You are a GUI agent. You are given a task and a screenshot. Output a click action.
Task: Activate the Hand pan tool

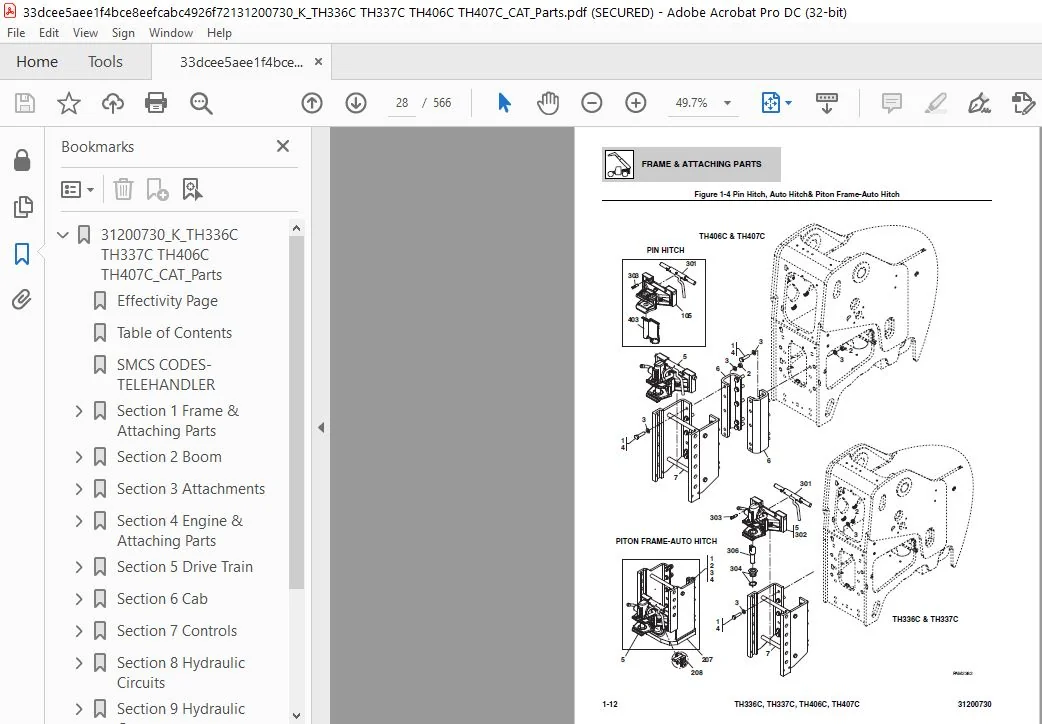548,103
